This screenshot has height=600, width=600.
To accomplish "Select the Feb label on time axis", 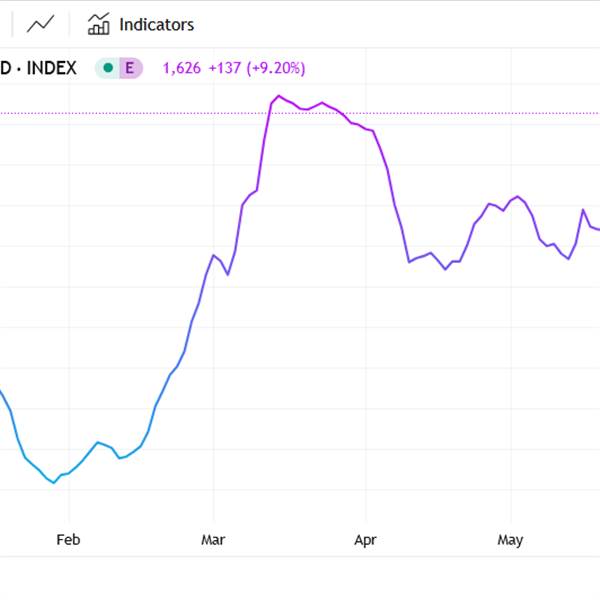I will 68,540.
